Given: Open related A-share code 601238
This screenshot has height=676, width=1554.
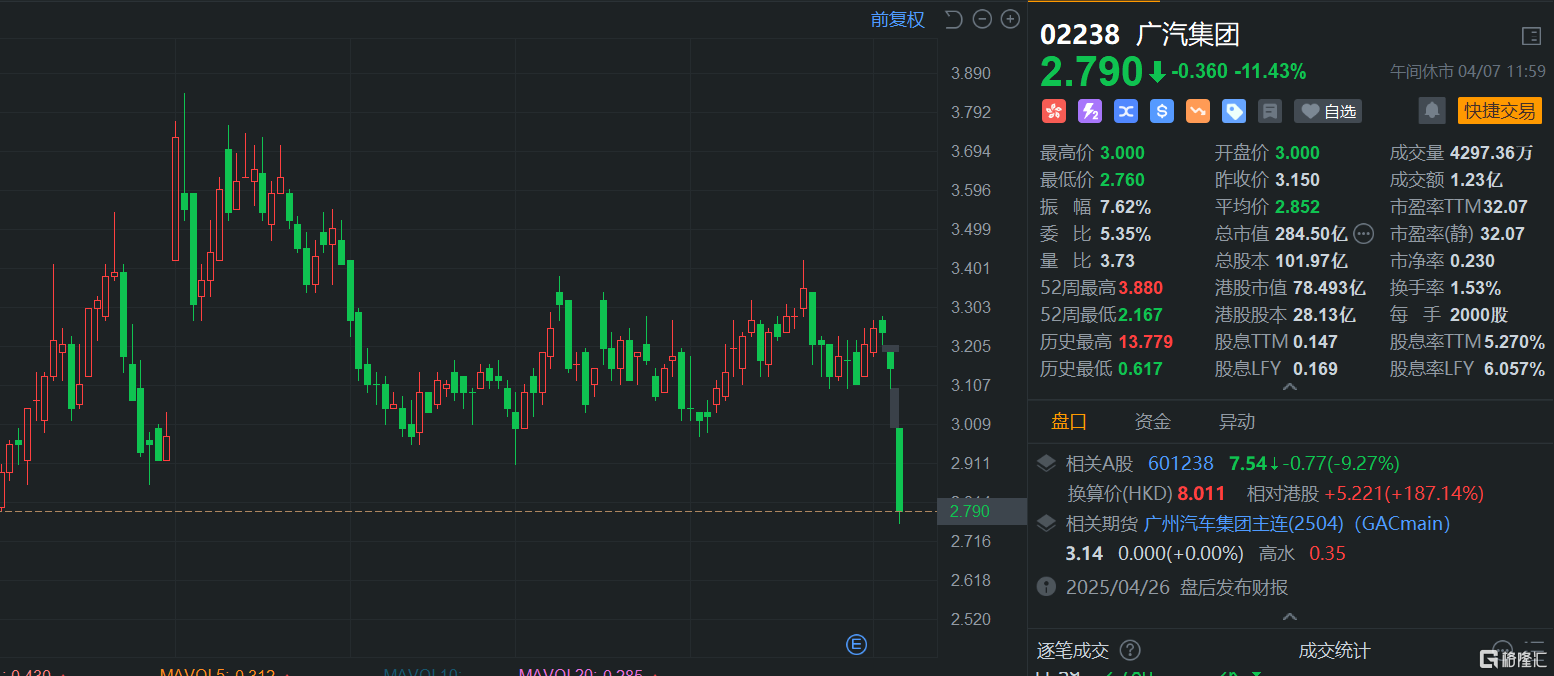Looking at the screenshot, I should click(x=1180, y=463).
